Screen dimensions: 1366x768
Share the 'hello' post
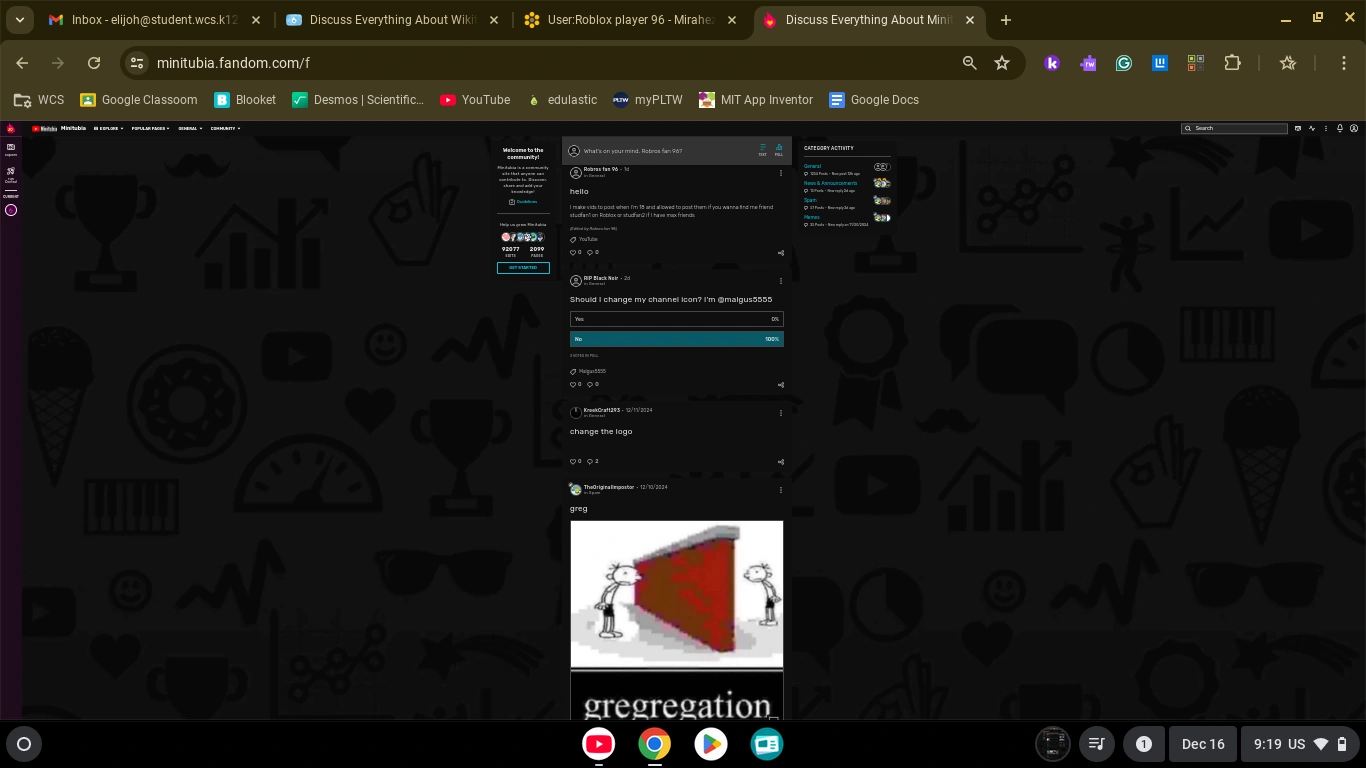pyautogui.click(x=781, y=253)
